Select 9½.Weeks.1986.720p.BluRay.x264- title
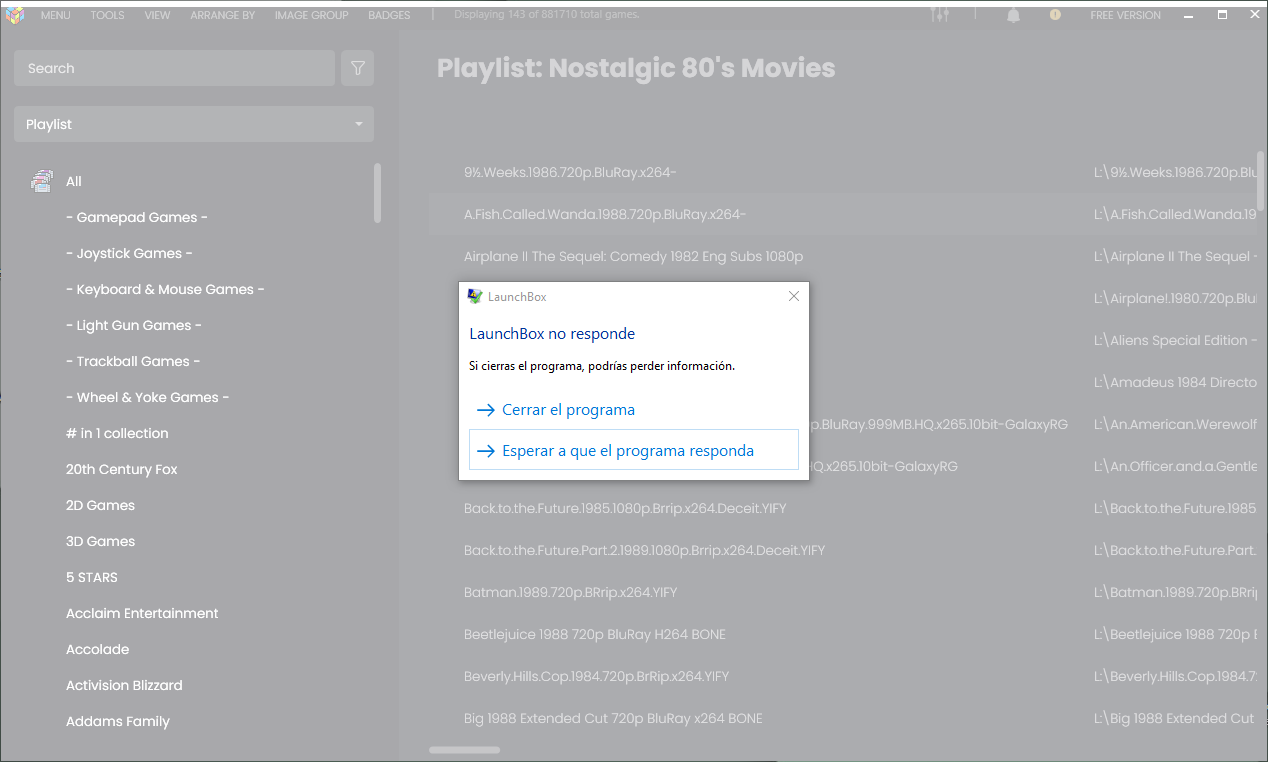The height and width of the screenshot is (762, 1268). (570, 172)
